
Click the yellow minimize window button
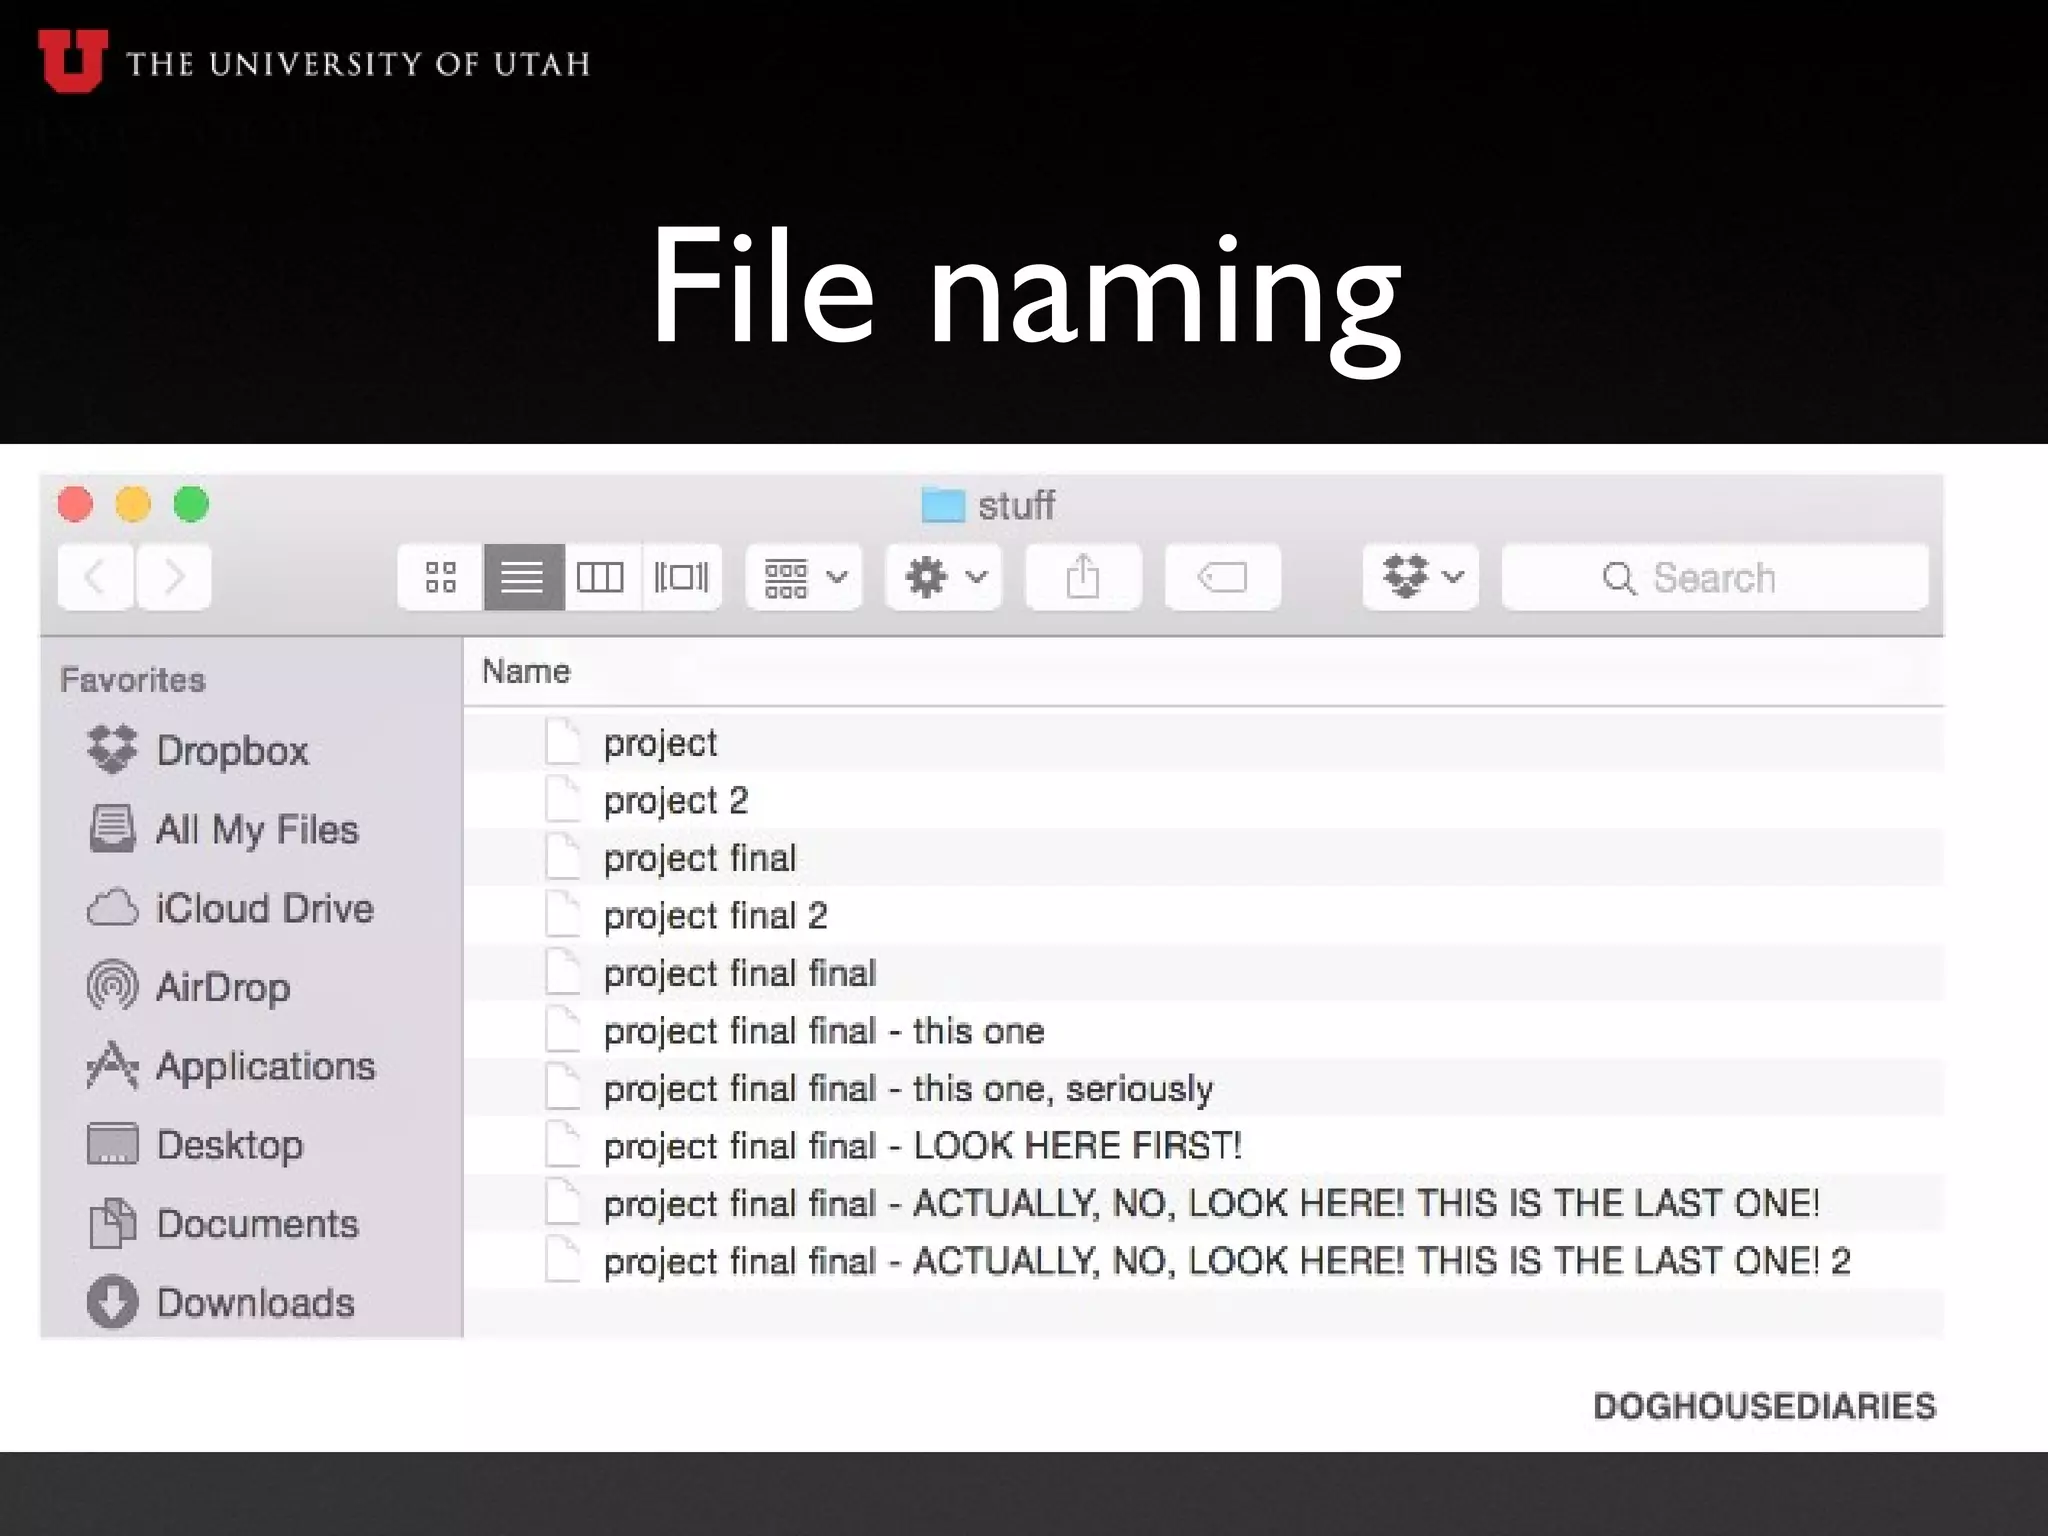(133, 504)
